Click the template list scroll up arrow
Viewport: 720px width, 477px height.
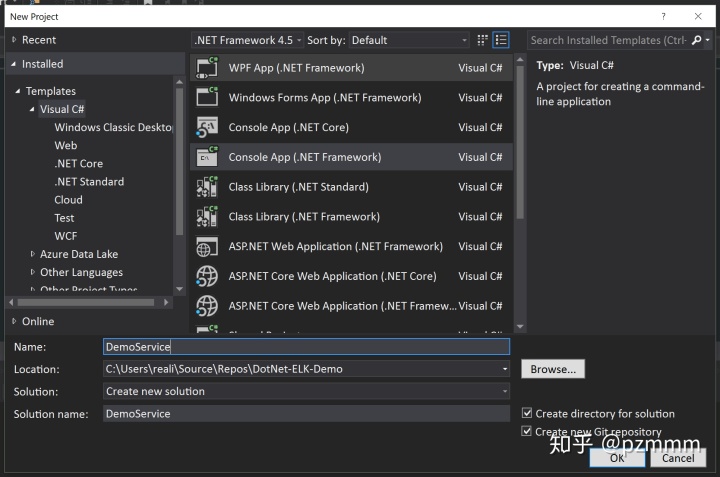520,60
